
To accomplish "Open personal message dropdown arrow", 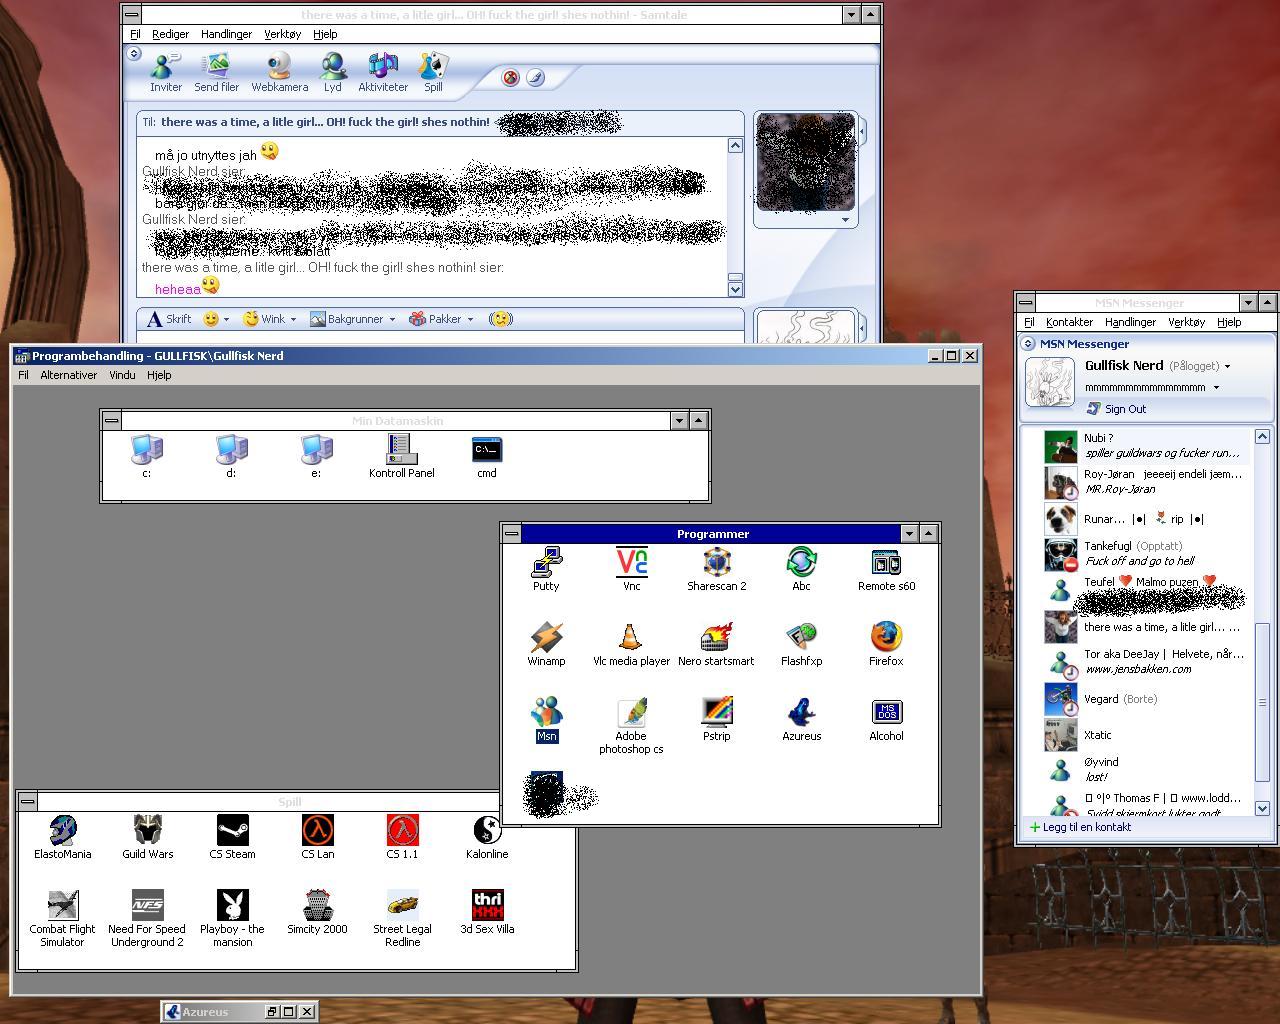I will click(x=1216, y=387).
